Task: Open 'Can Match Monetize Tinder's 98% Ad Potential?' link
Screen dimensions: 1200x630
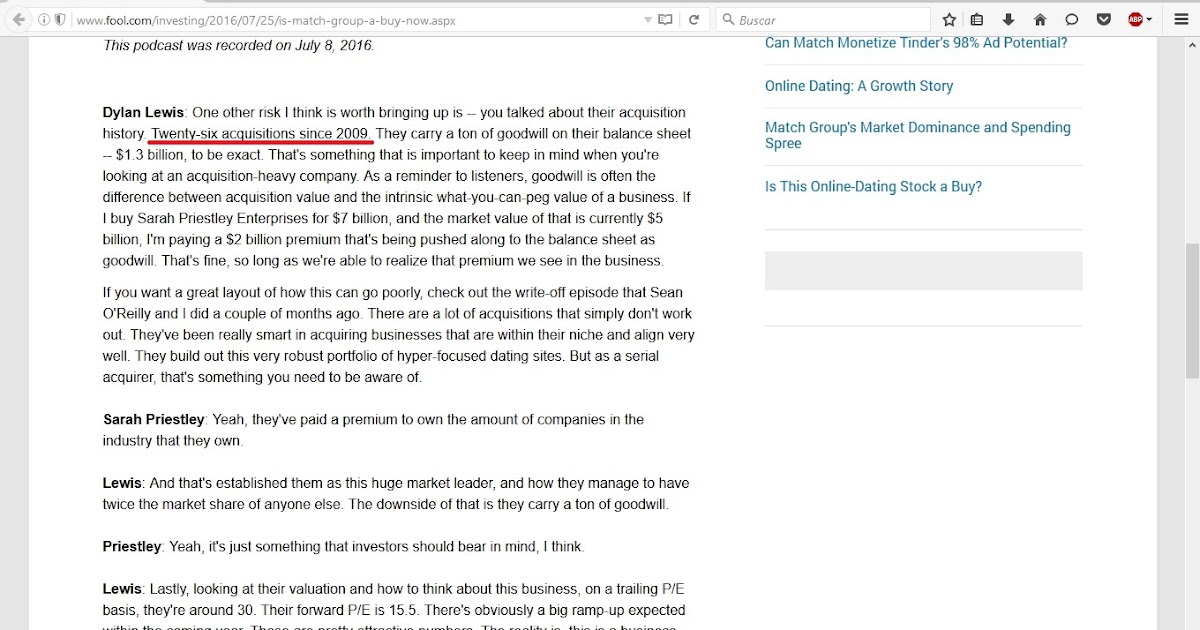Action: point(916,43)
